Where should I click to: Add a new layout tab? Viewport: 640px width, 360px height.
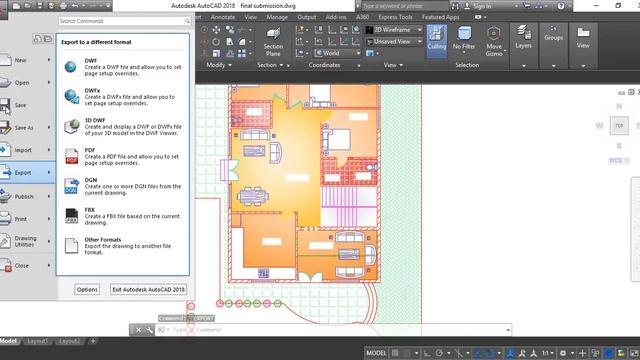93,341
